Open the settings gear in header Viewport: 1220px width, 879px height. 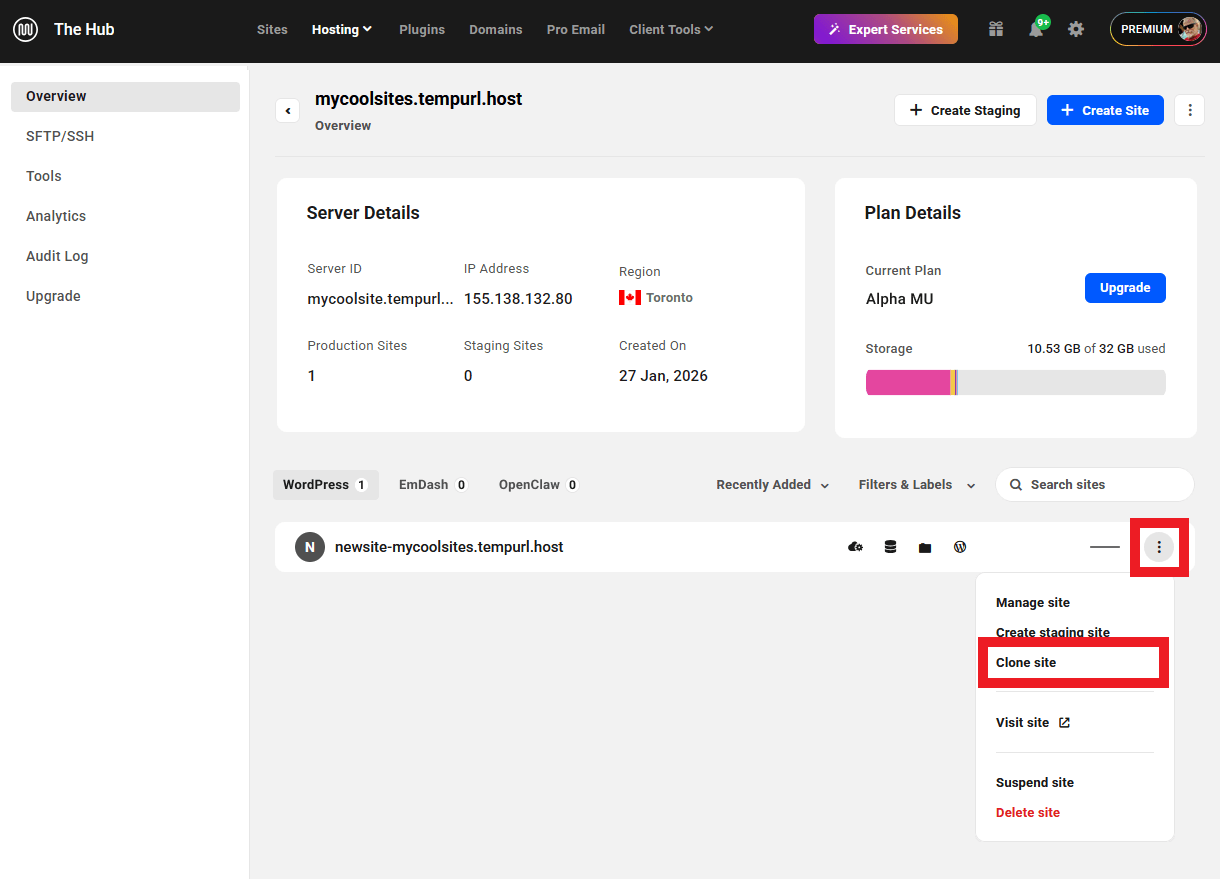point(1076,29)
